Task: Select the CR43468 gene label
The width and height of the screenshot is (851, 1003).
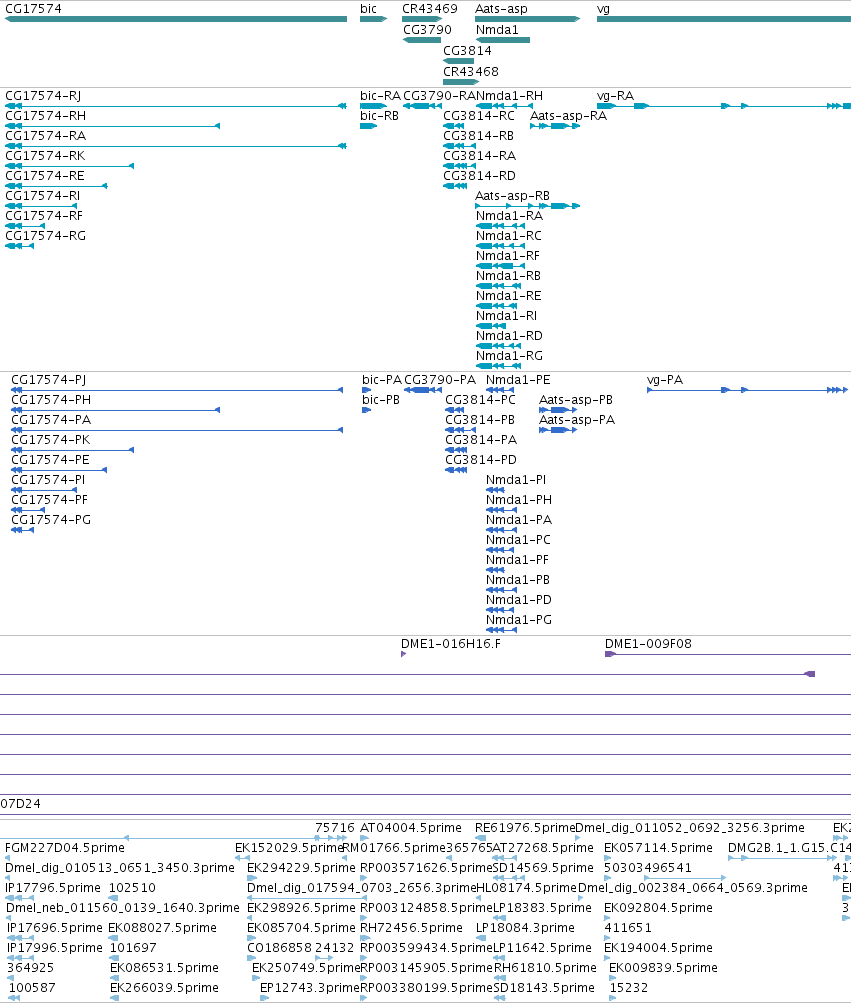Action: coord(470,72)
